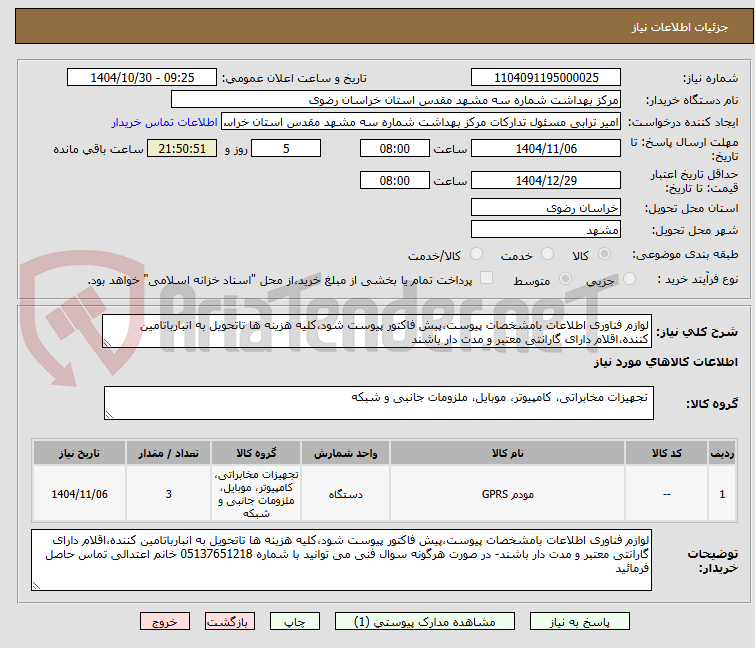Click the table date cell 1404/11/06

click(79, 494)
